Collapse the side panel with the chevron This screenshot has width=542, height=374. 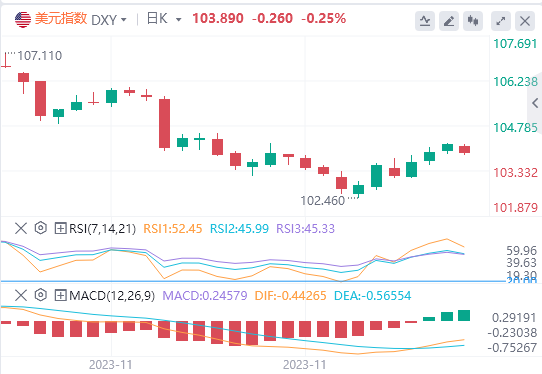[x=535, y=103]
